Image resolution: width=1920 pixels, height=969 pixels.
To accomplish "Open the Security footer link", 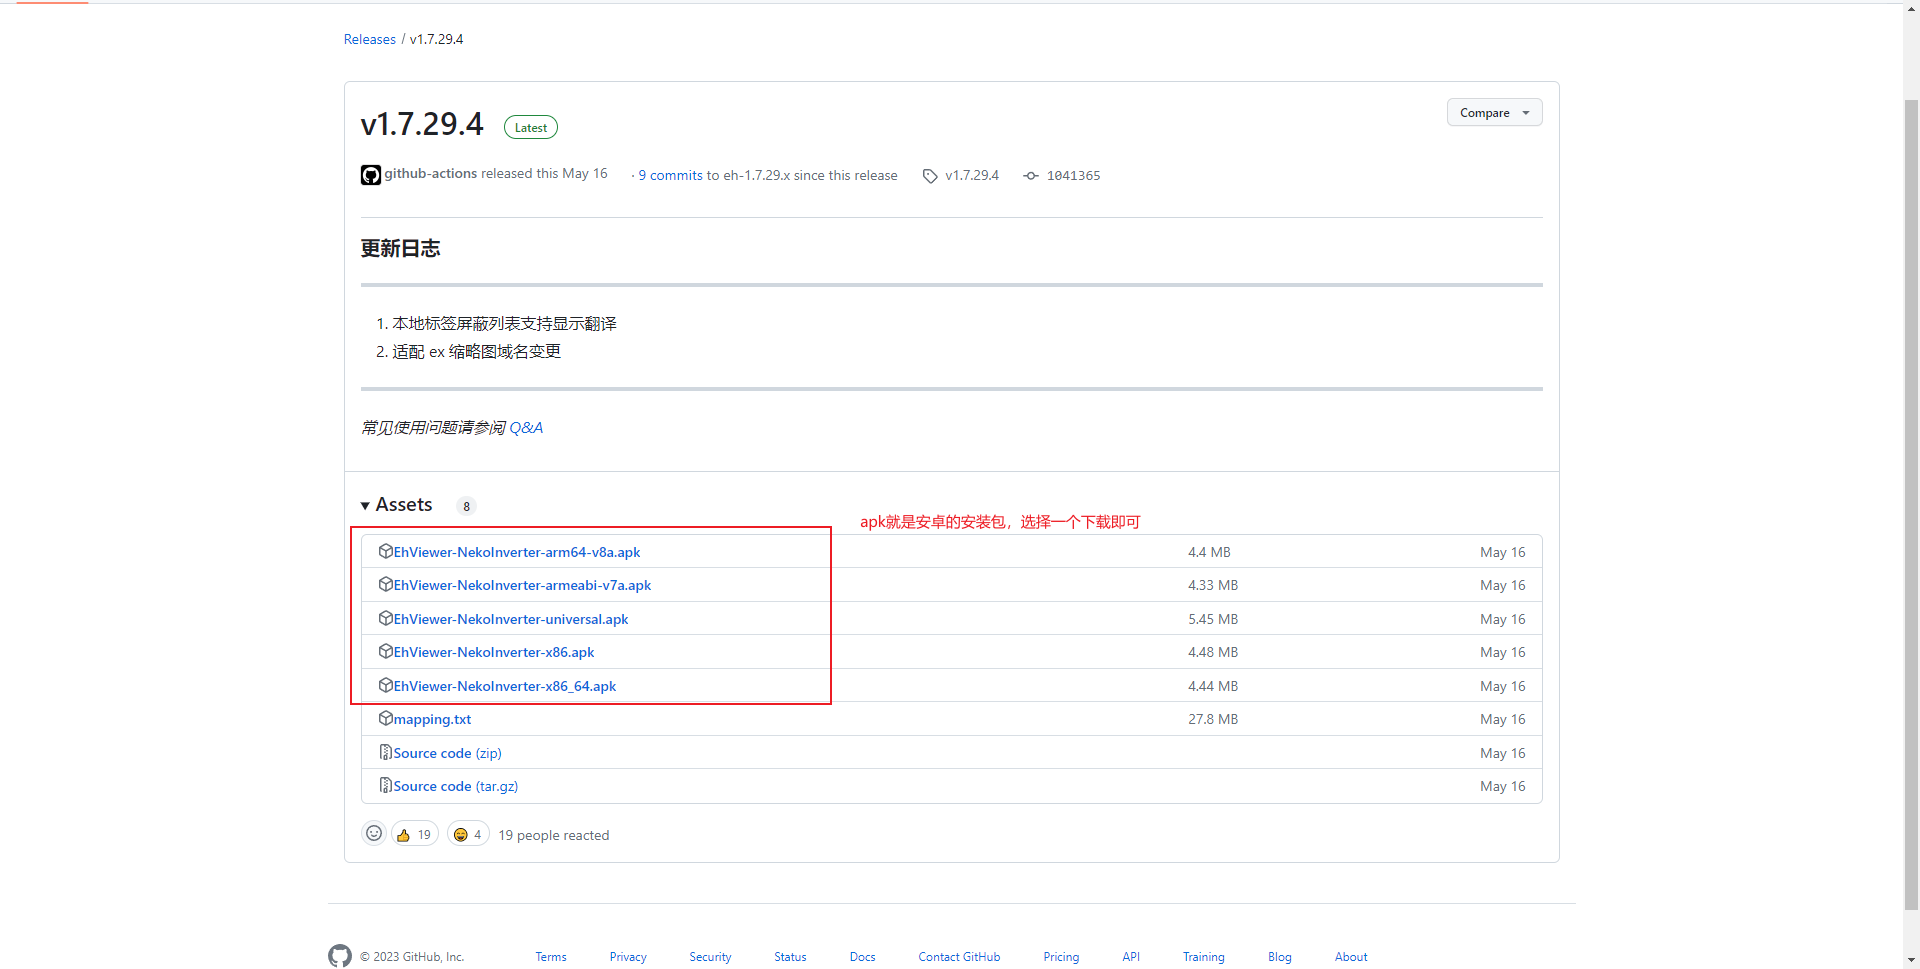I will [x=710, y=957].
